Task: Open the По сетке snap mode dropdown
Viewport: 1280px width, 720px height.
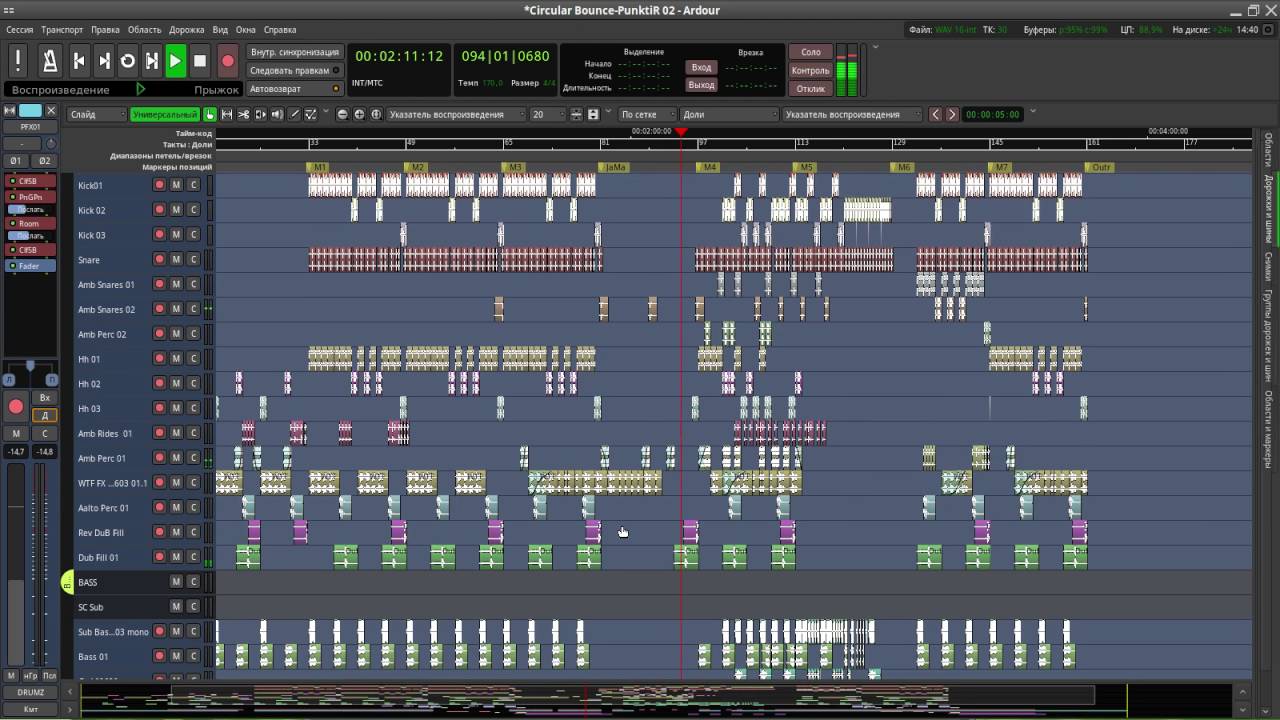Action: click(645, 114)
